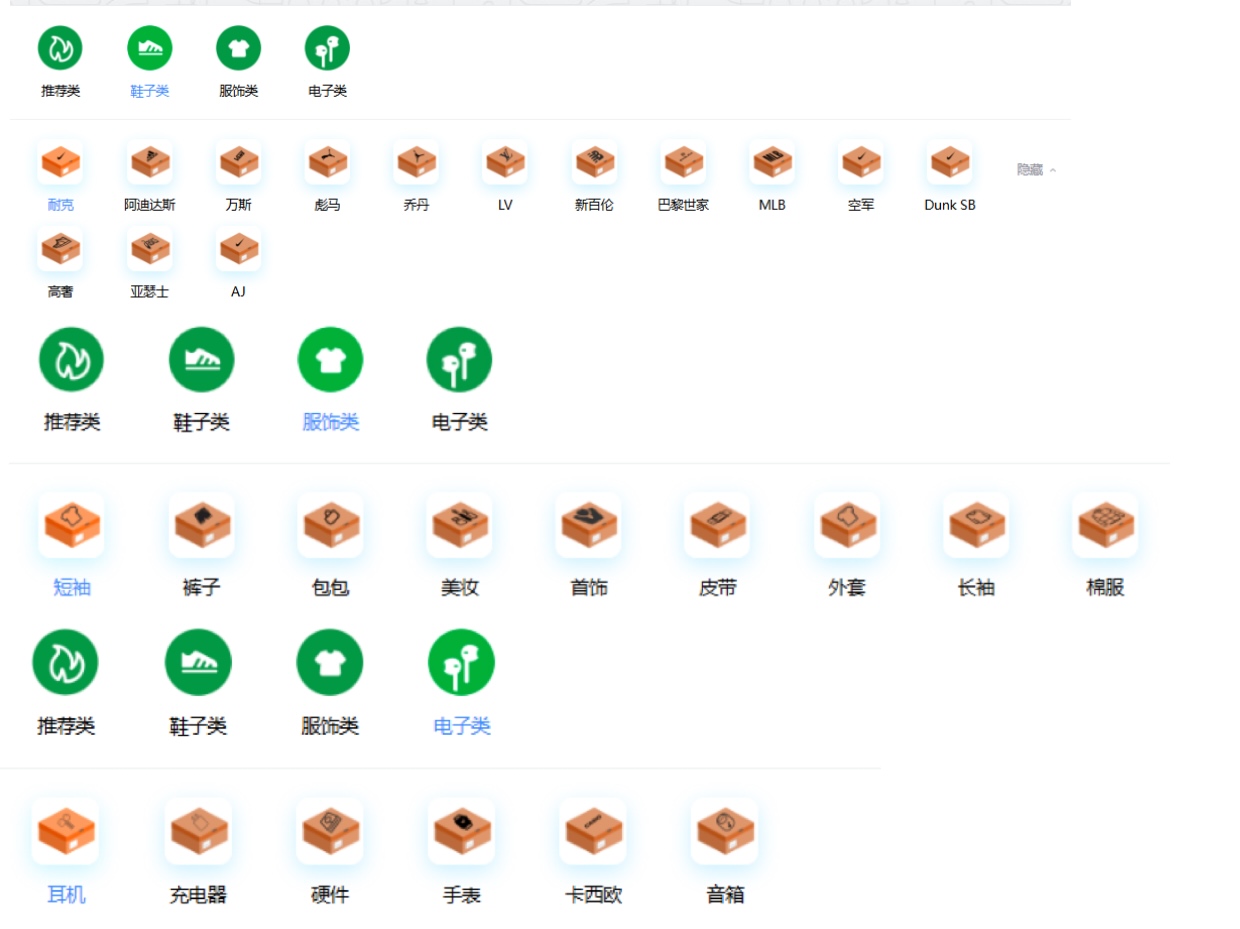The image size is (1240, 929).
Task: Select highlighted 服饰类 tab above 包包 row
Action: pyautogui.click(x=330, y=360)
